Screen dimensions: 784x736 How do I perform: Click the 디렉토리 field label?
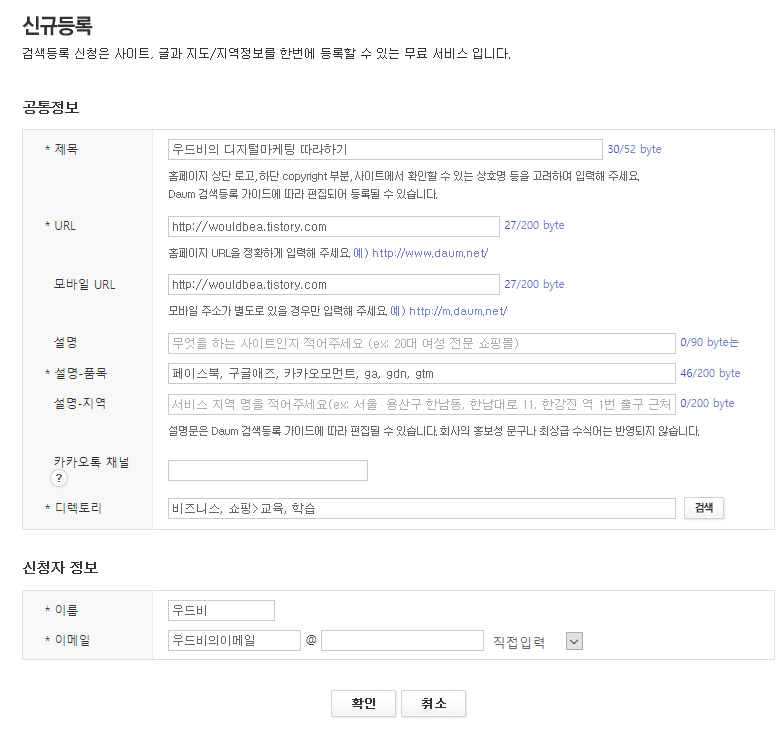[x=78, y=508]
